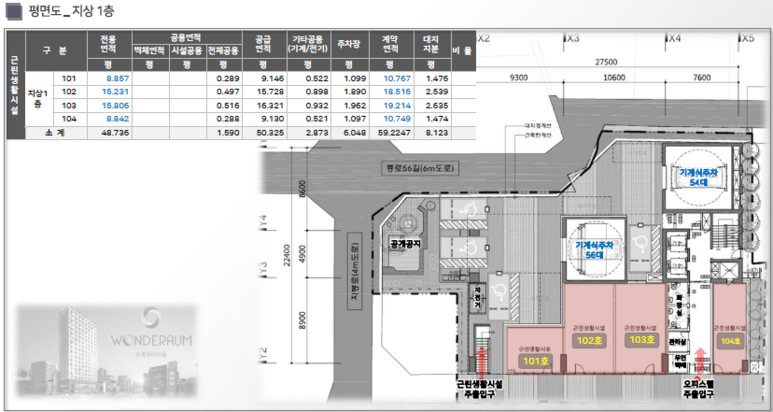Click the 101호 unit label on the plan

[535, 360]
